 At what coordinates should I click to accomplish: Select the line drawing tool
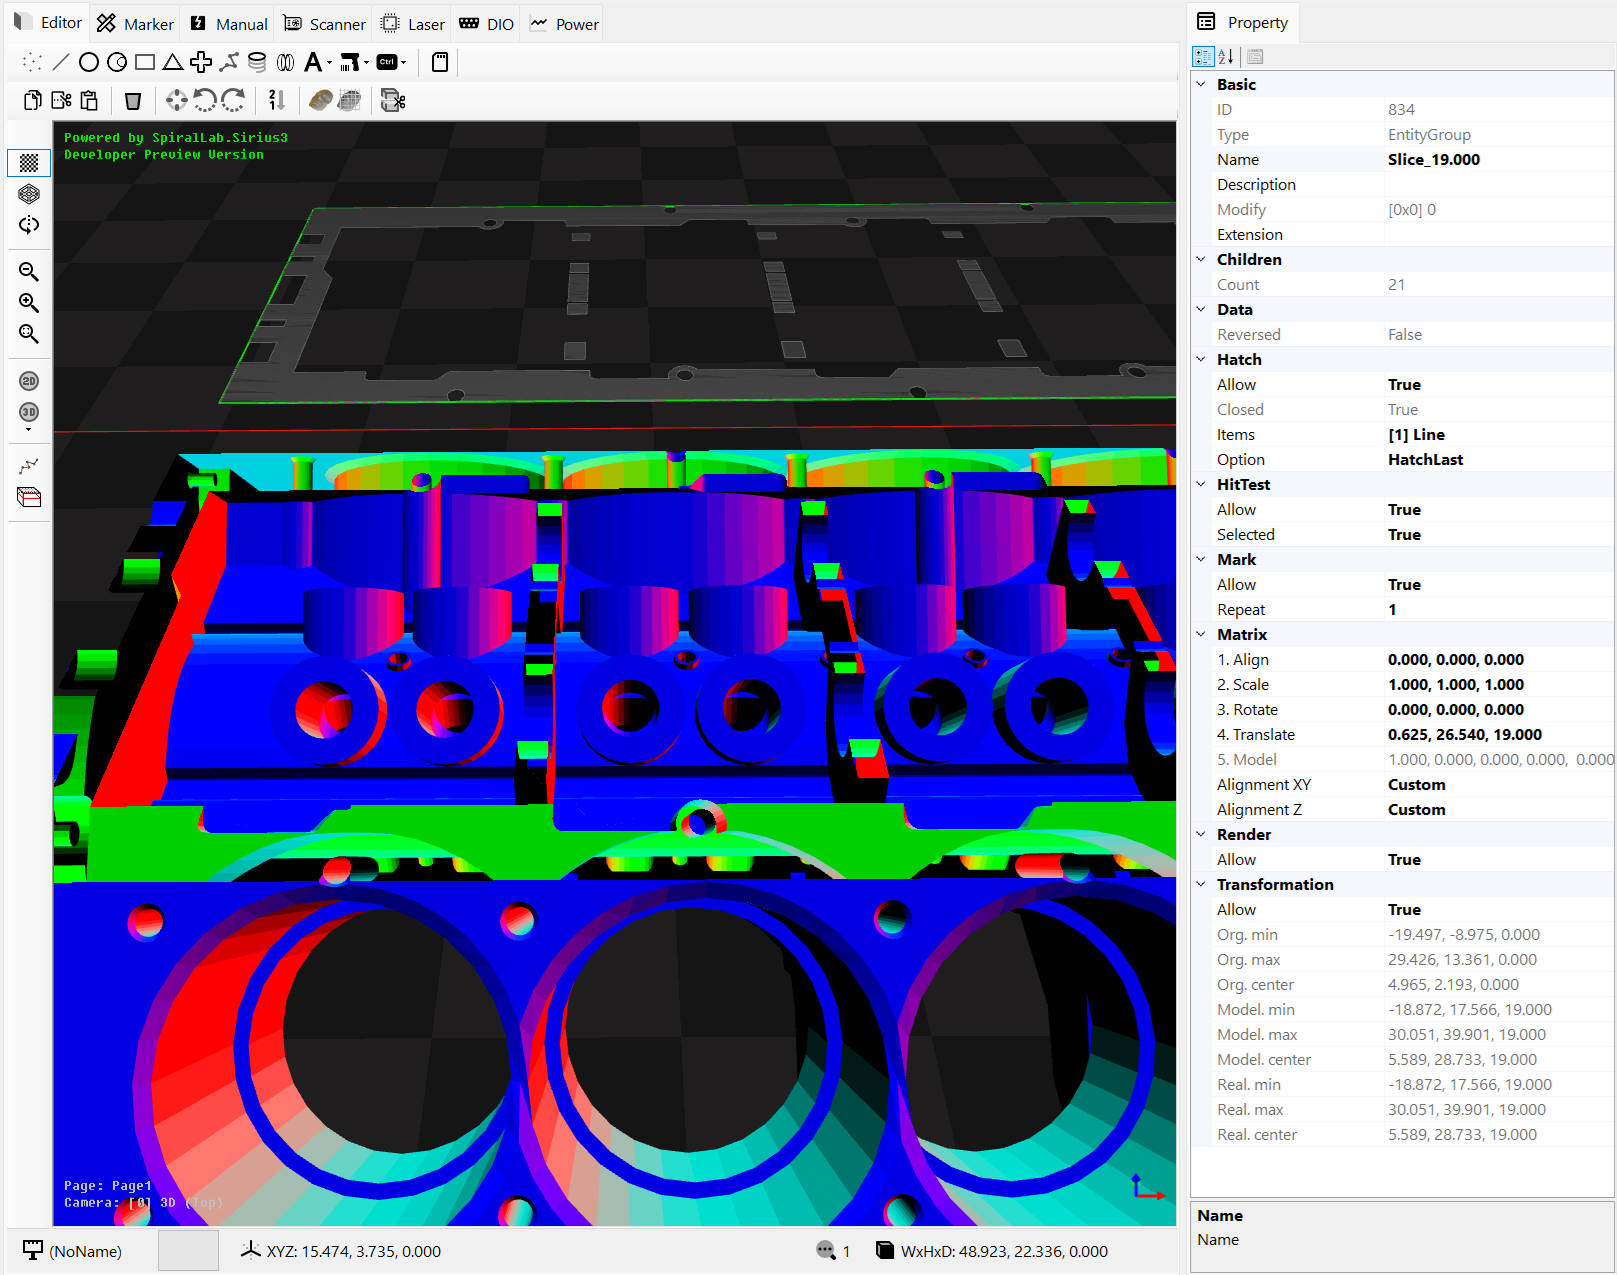(61, 63)
